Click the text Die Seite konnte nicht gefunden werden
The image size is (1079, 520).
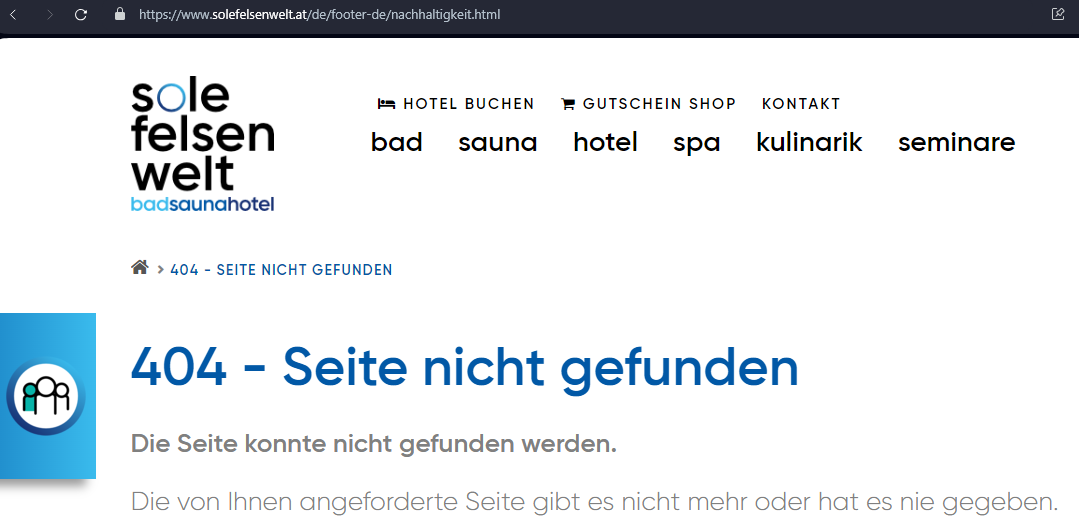click(374, 444)
